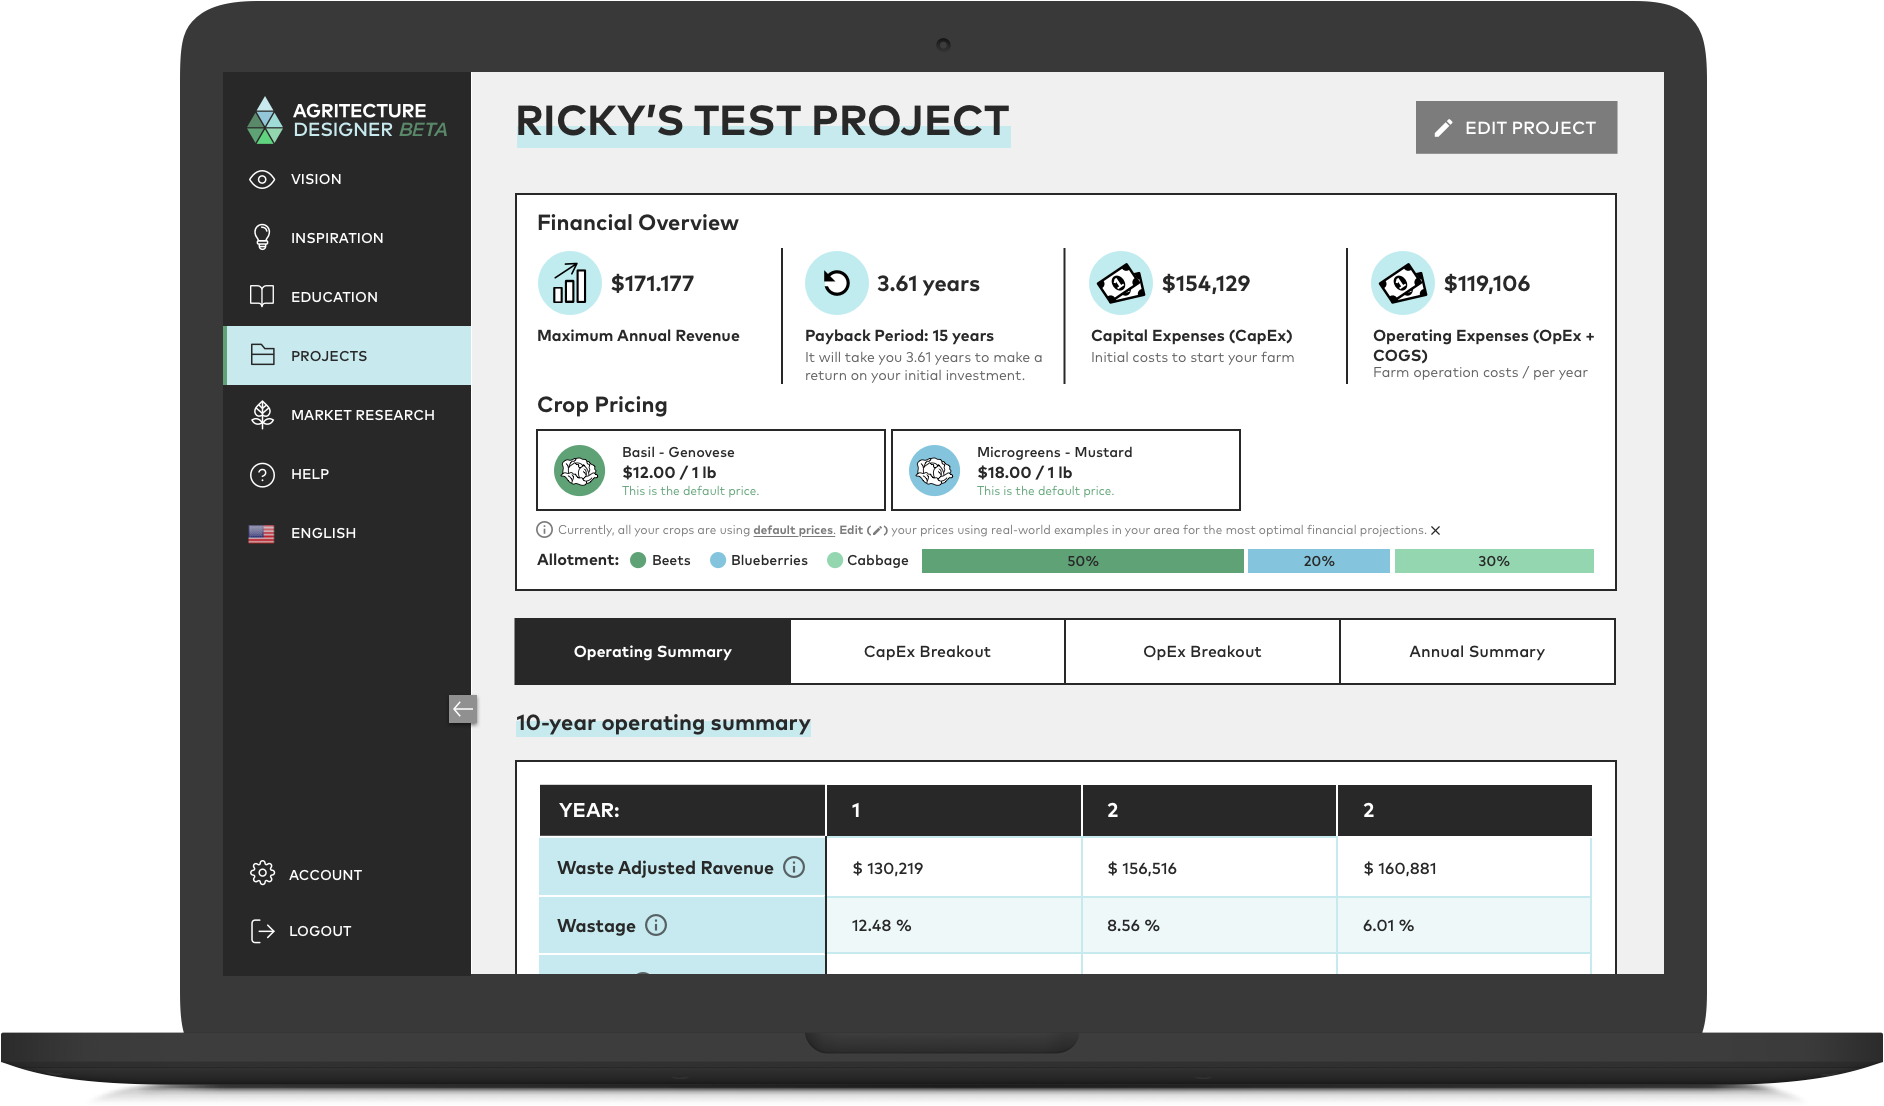1884x1106 pixels.
Task: Click the Payback Period refresh icon
Action: pos(837,283)
